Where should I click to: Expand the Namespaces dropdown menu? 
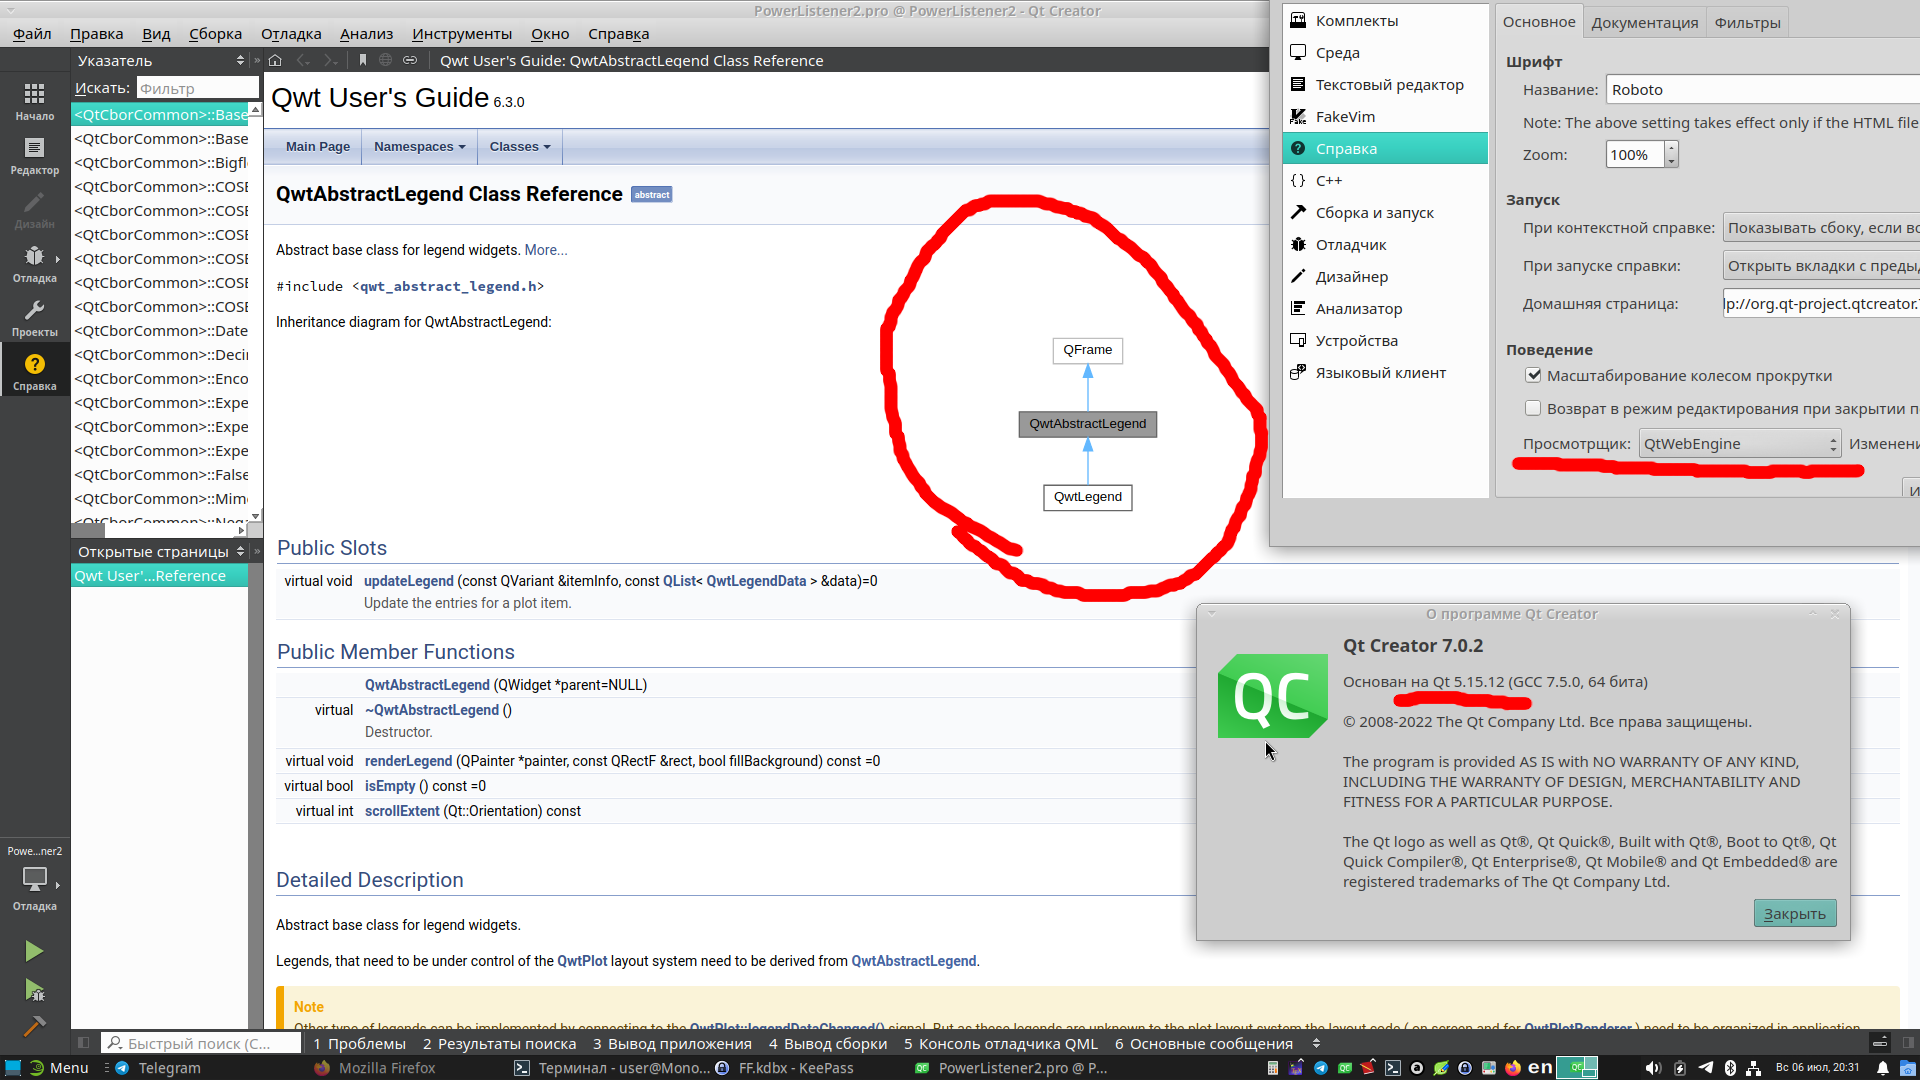coord(419,146)
